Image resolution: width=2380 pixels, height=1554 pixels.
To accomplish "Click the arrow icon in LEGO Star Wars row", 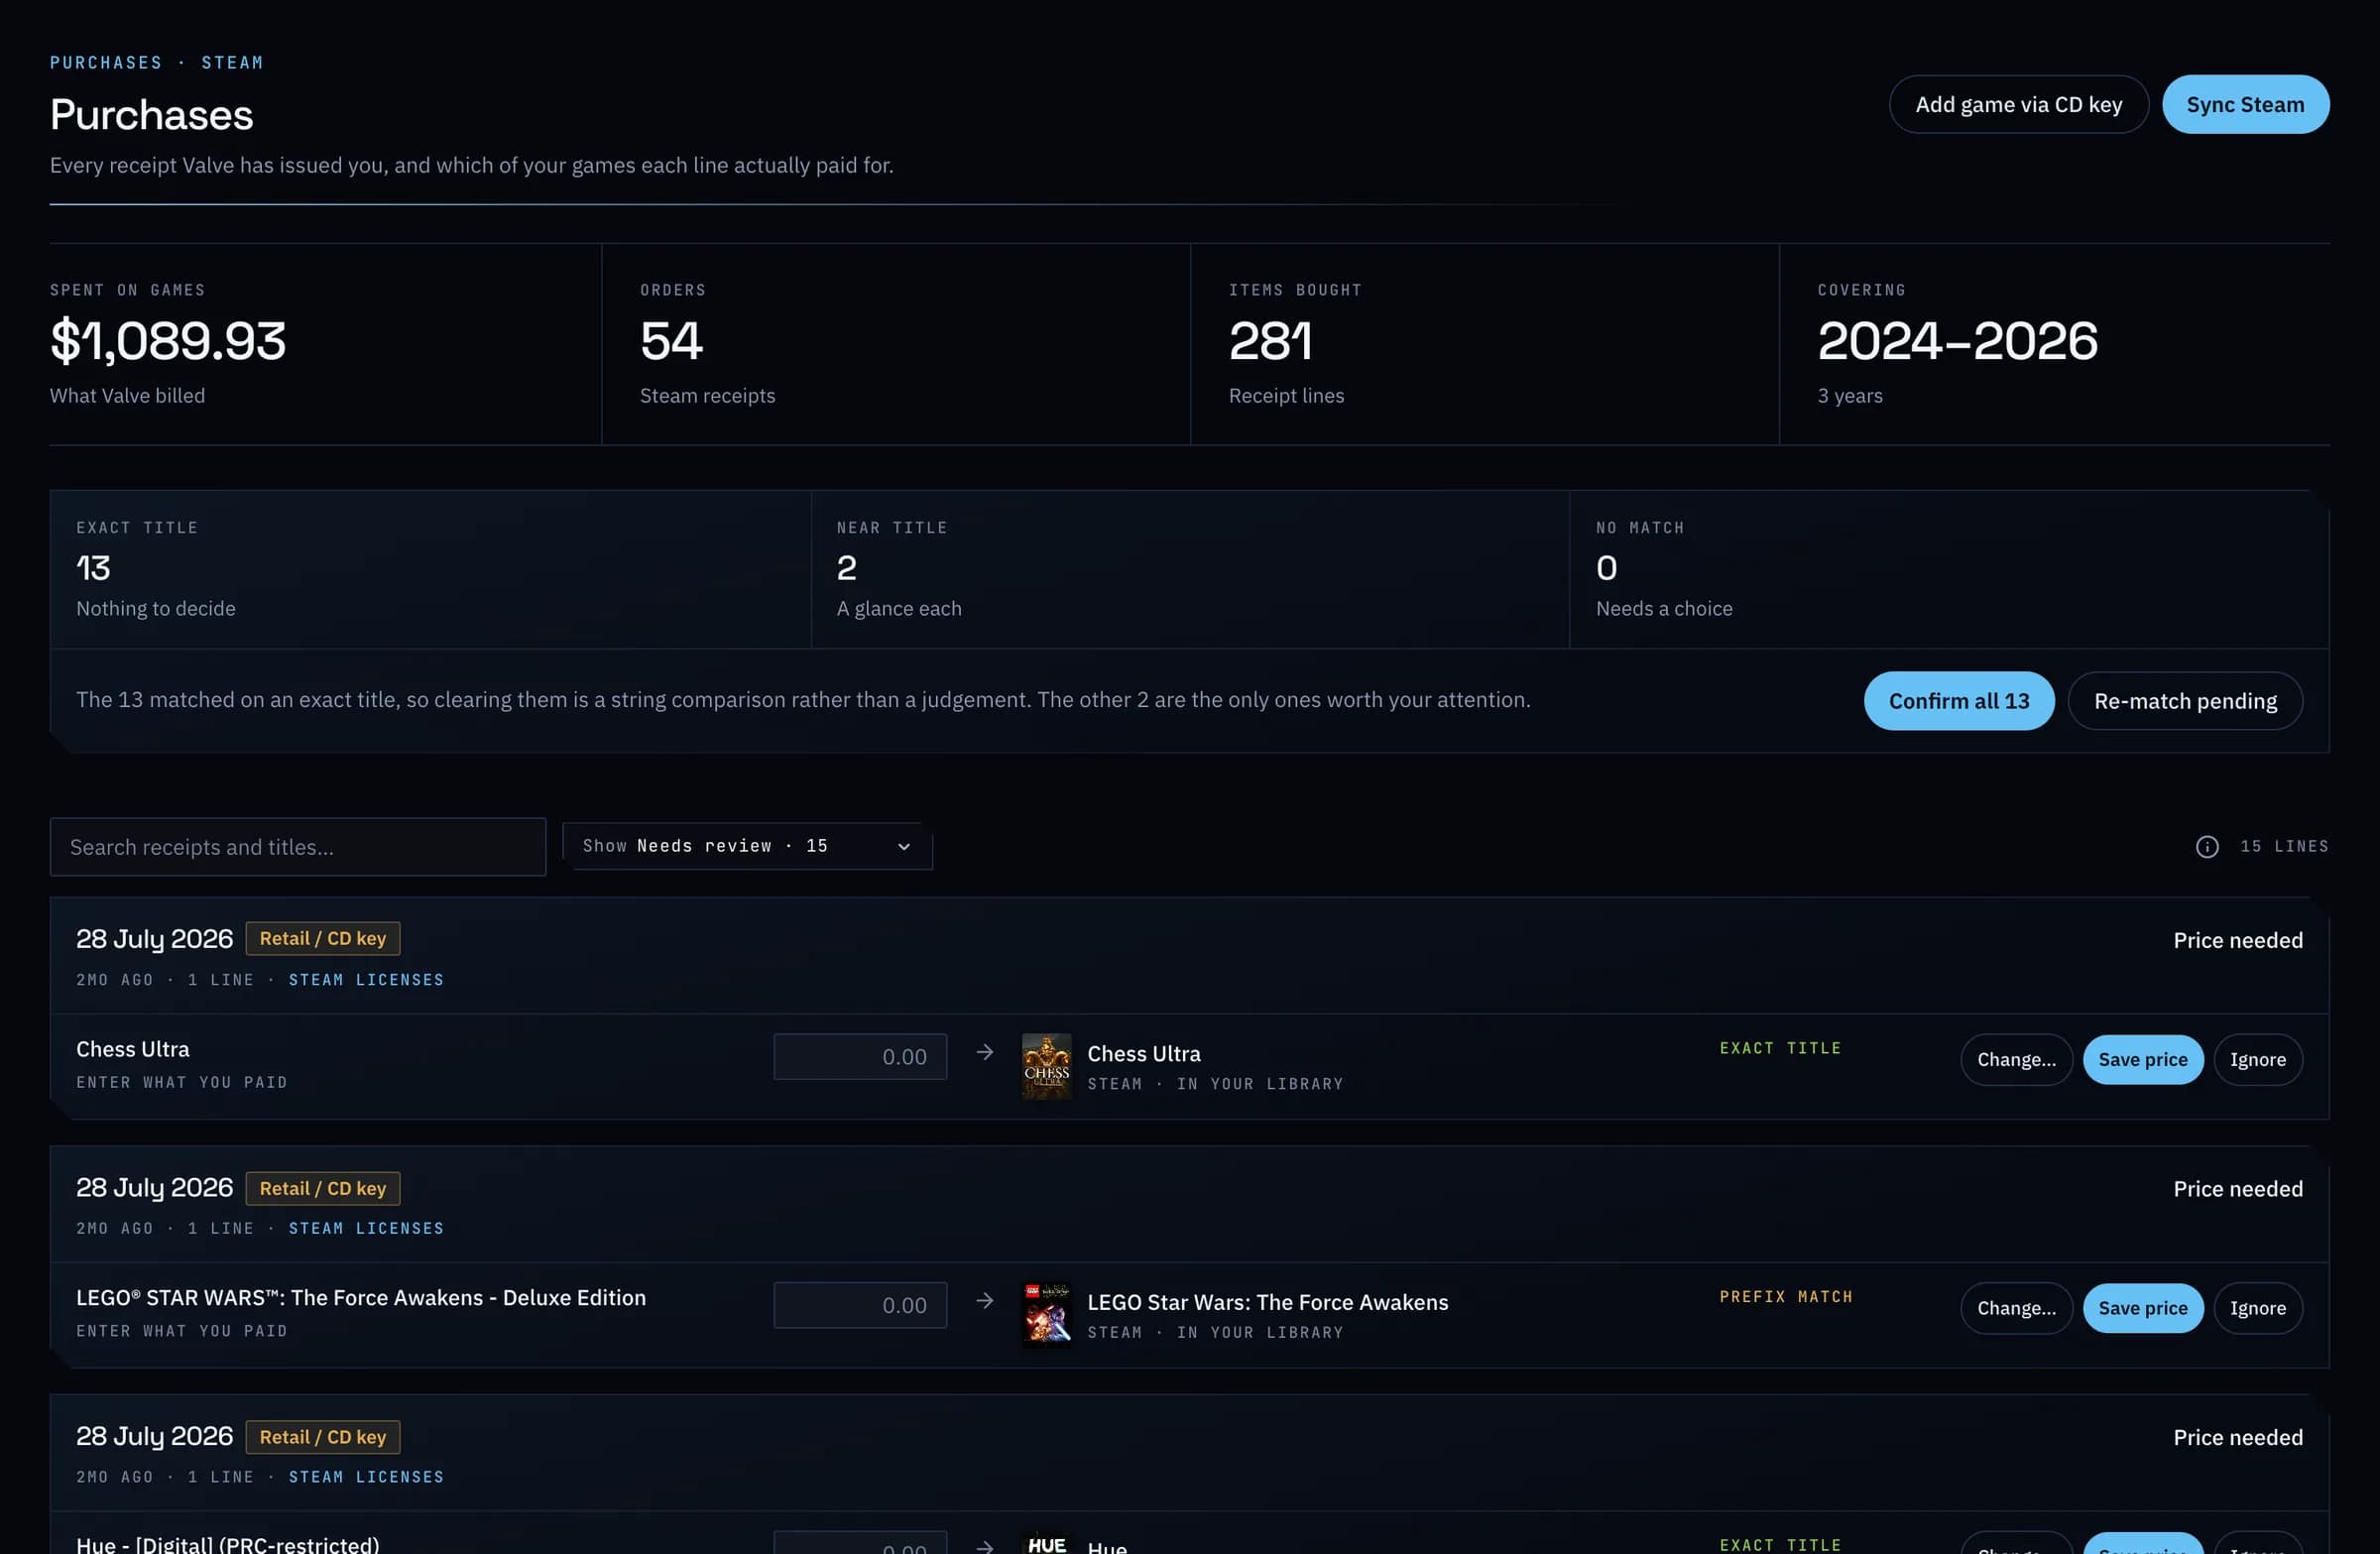I will pyautogui.click(x=985, y=1300).
